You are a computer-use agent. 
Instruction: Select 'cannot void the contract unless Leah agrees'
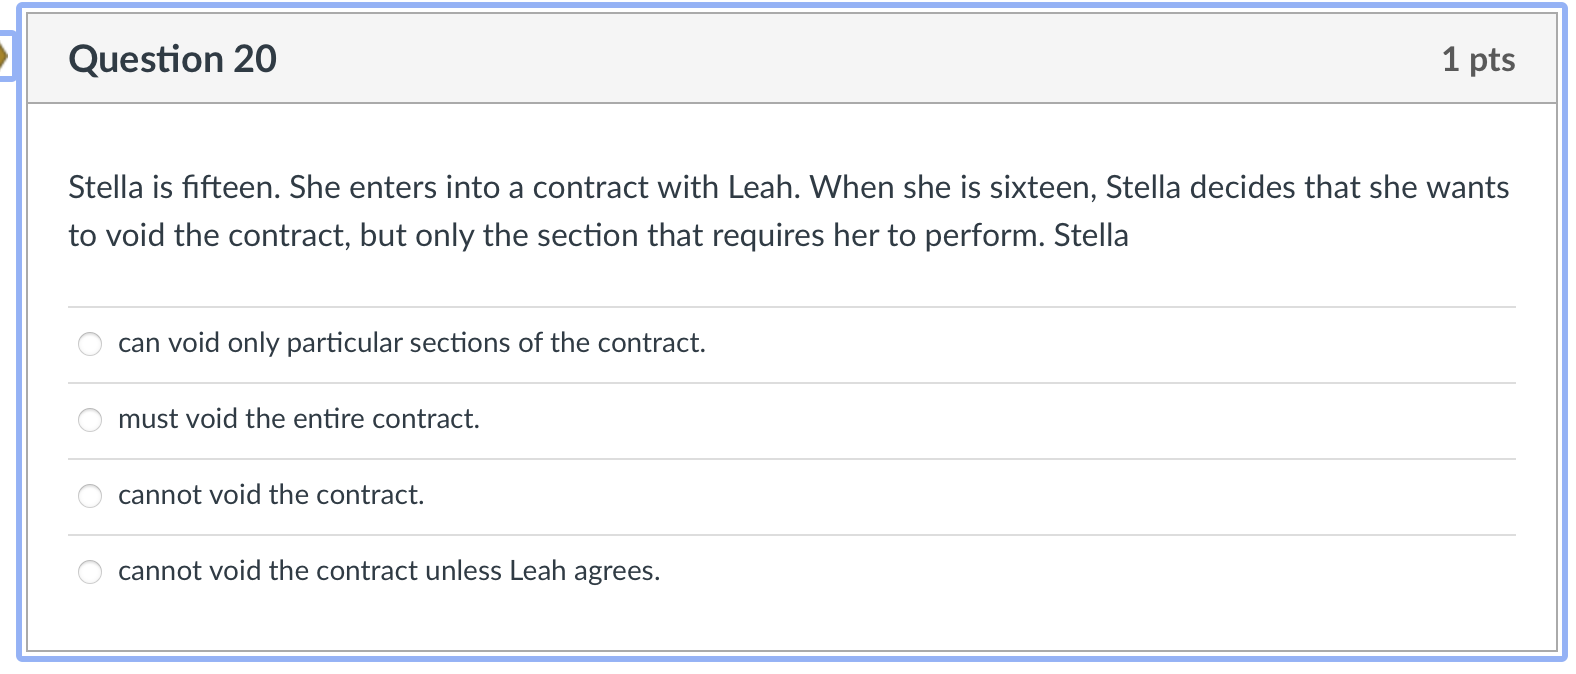pyautogui.click(x=90, y=571)
